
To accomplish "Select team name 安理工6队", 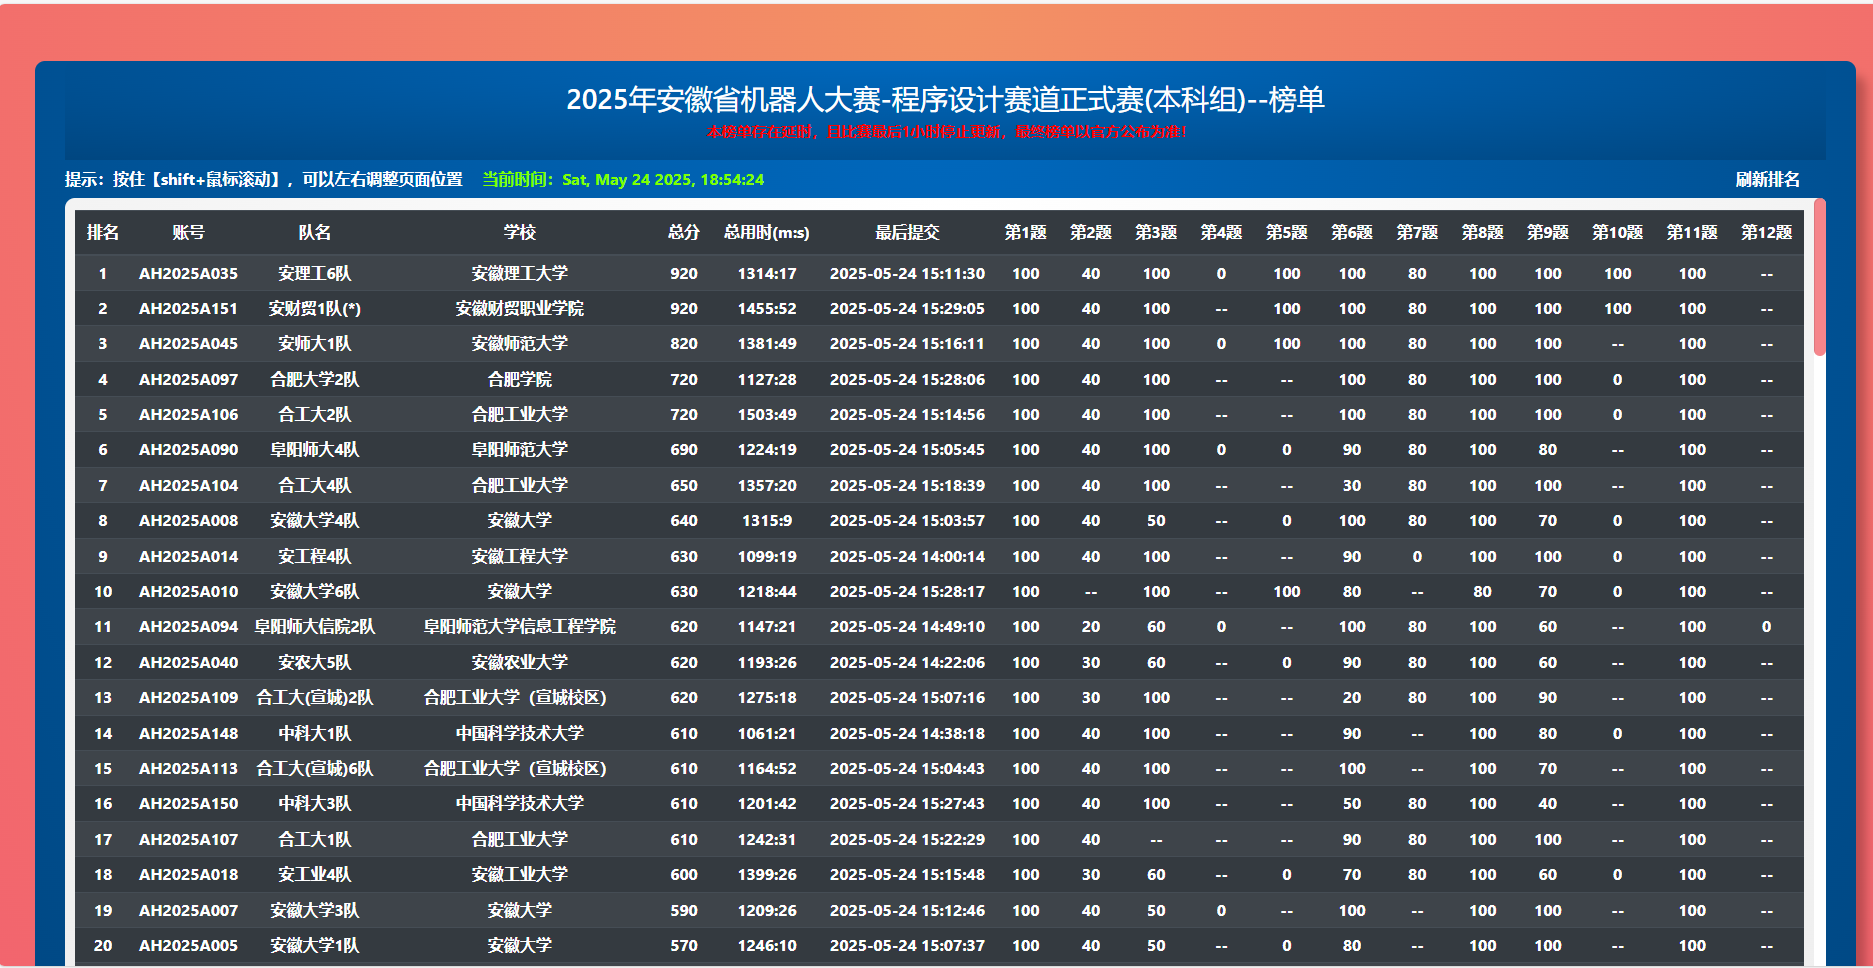I will click(x=314, y=273).
